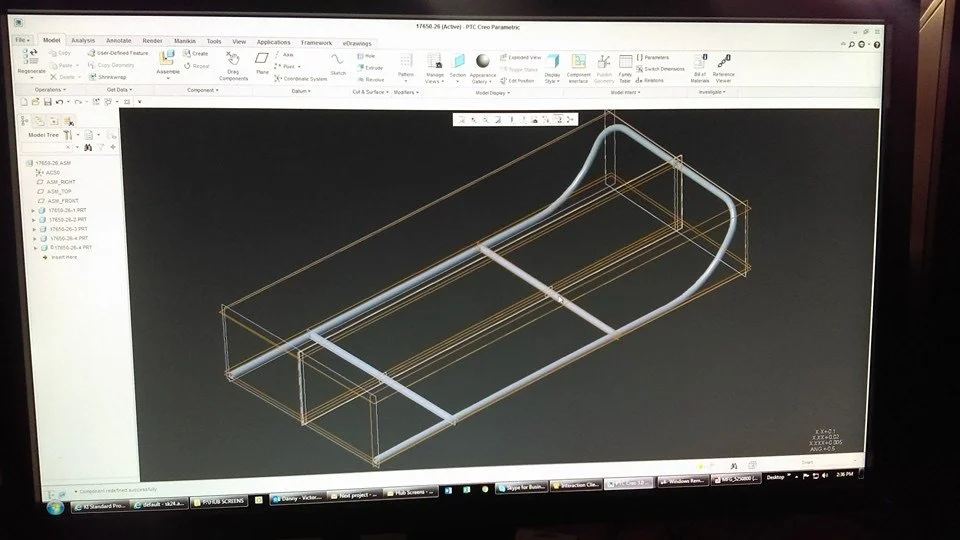
Task: Select the Revolve tool
Action: tap(371, 79)
